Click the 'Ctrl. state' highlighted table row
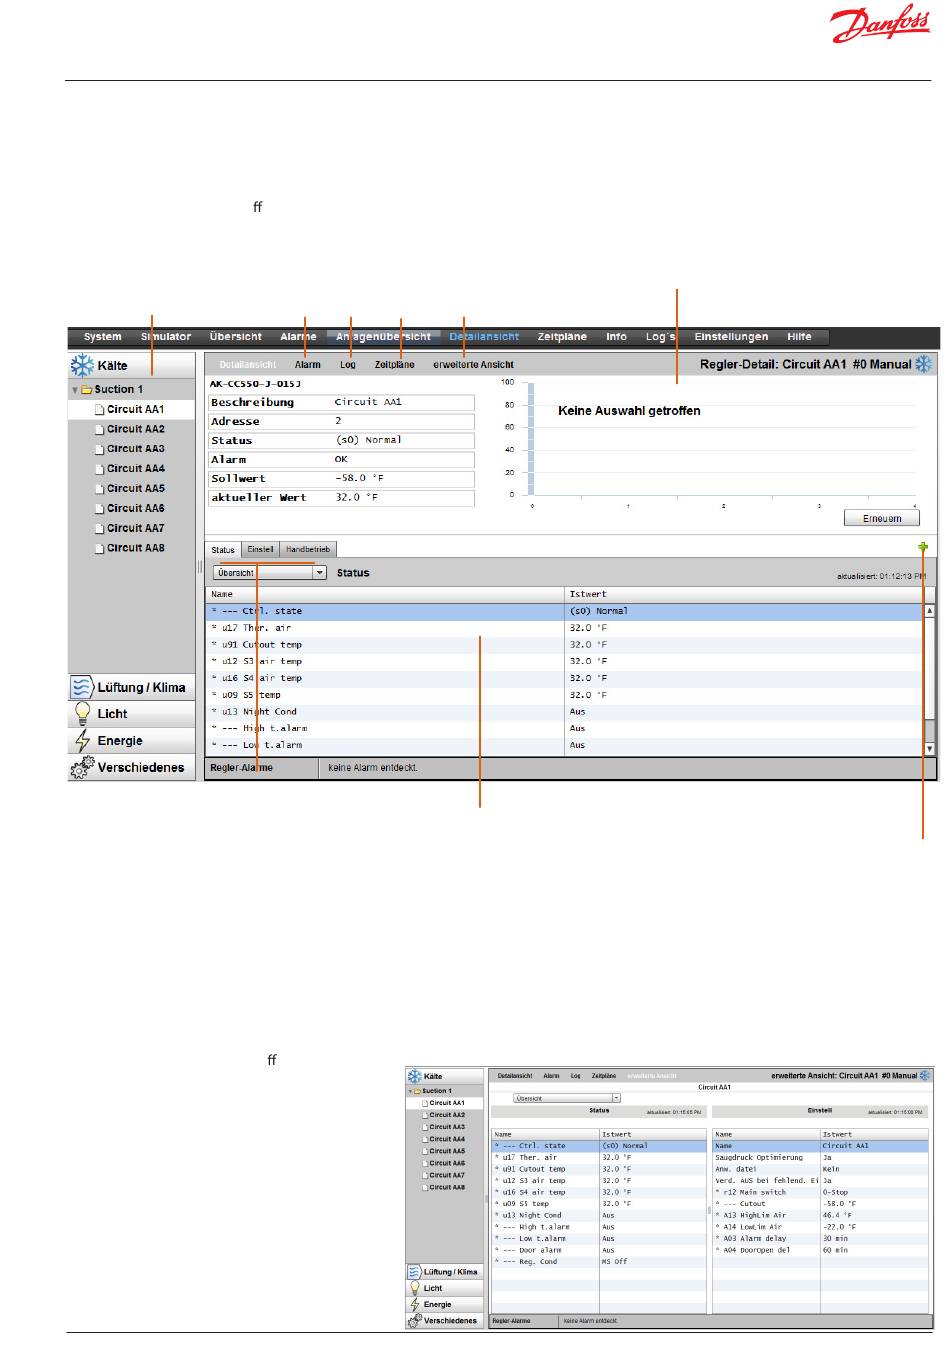The width and height of the screenshot is (950, 1369). point(565,611)
